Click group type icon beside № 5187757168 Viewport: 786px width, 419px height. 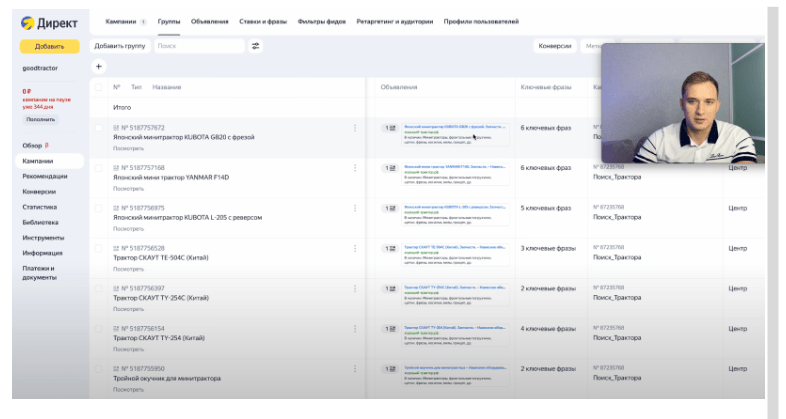[x=116, y=168]
